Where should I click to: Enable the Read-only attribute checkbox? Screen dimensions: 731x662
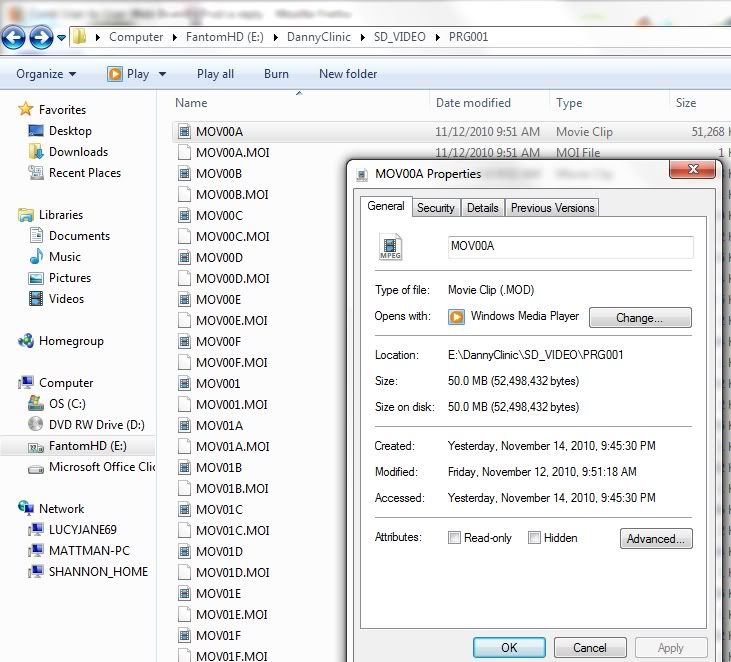(x=455, y=538)
